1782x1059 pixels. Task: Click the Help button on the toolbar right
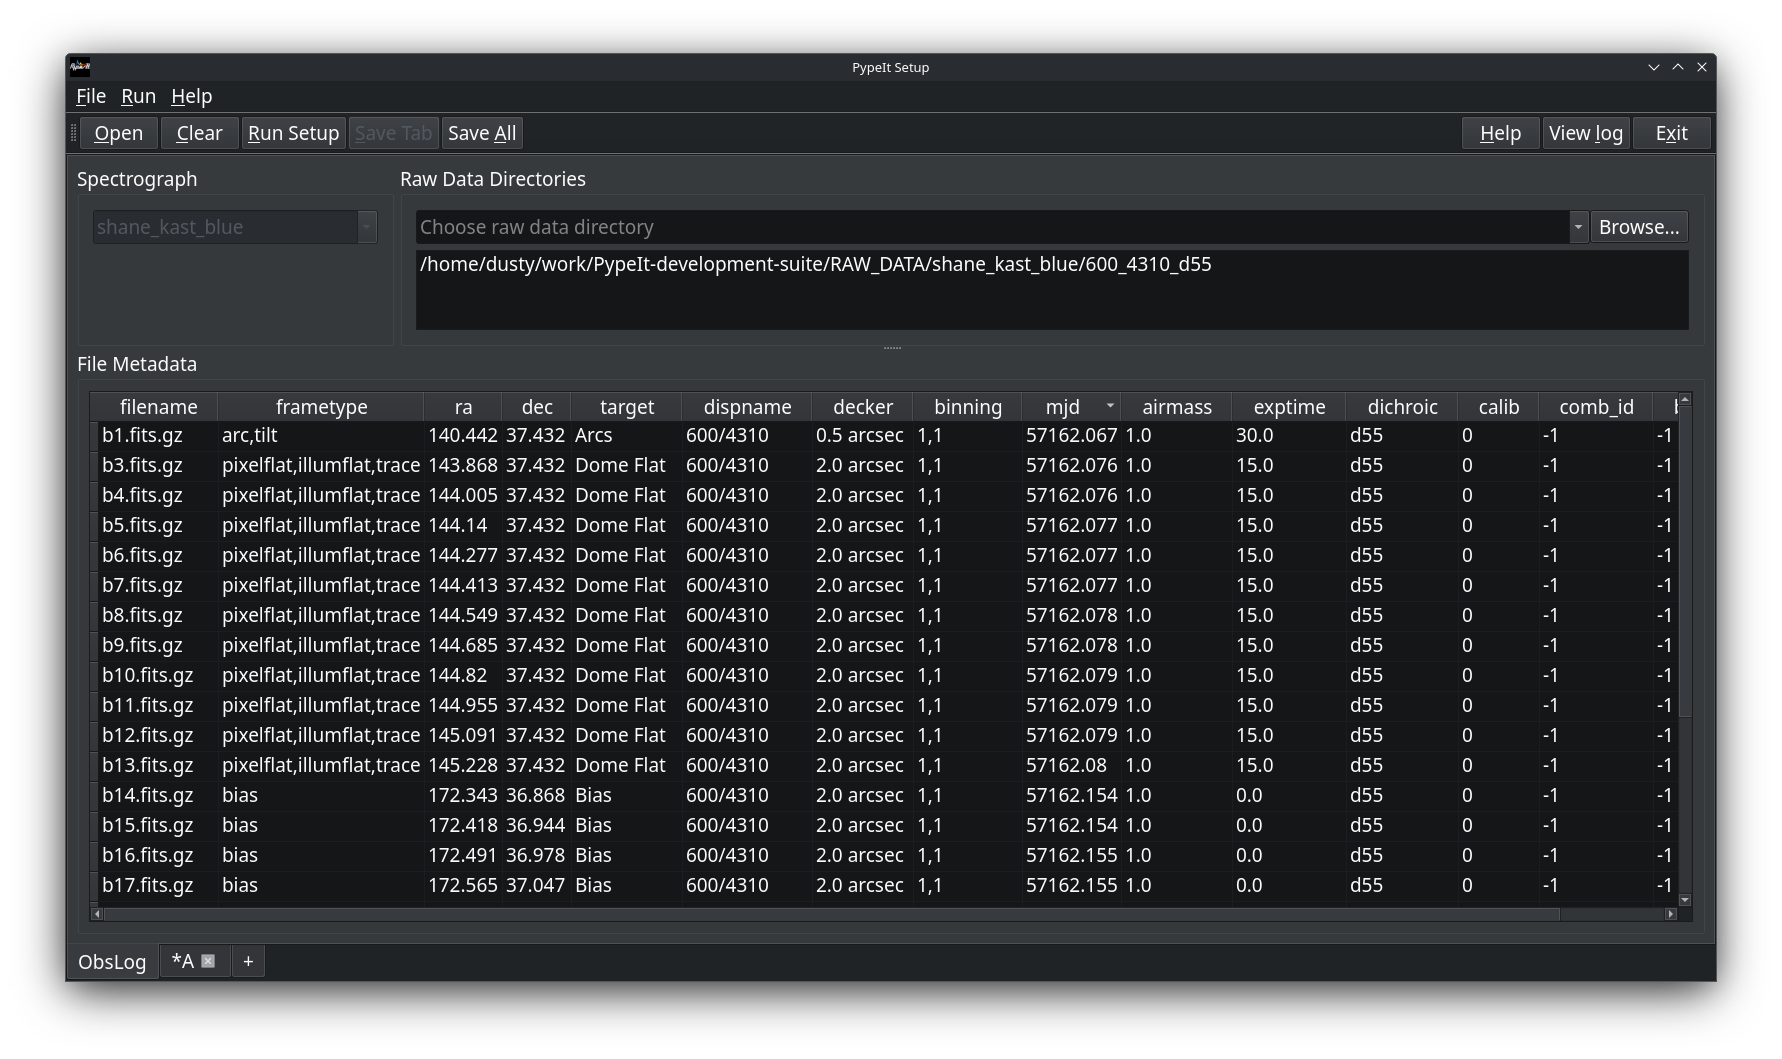pos(1500,133)
